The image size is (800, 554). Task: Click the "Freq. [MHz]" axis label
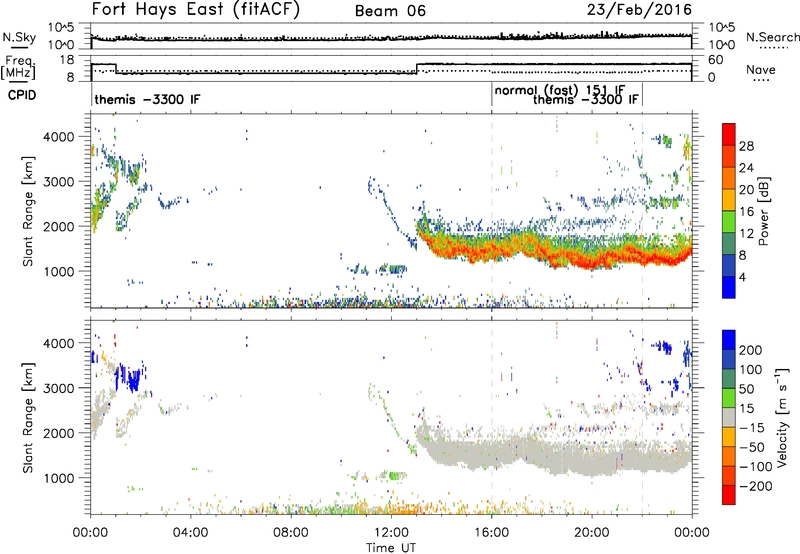[x=18, y=67]
